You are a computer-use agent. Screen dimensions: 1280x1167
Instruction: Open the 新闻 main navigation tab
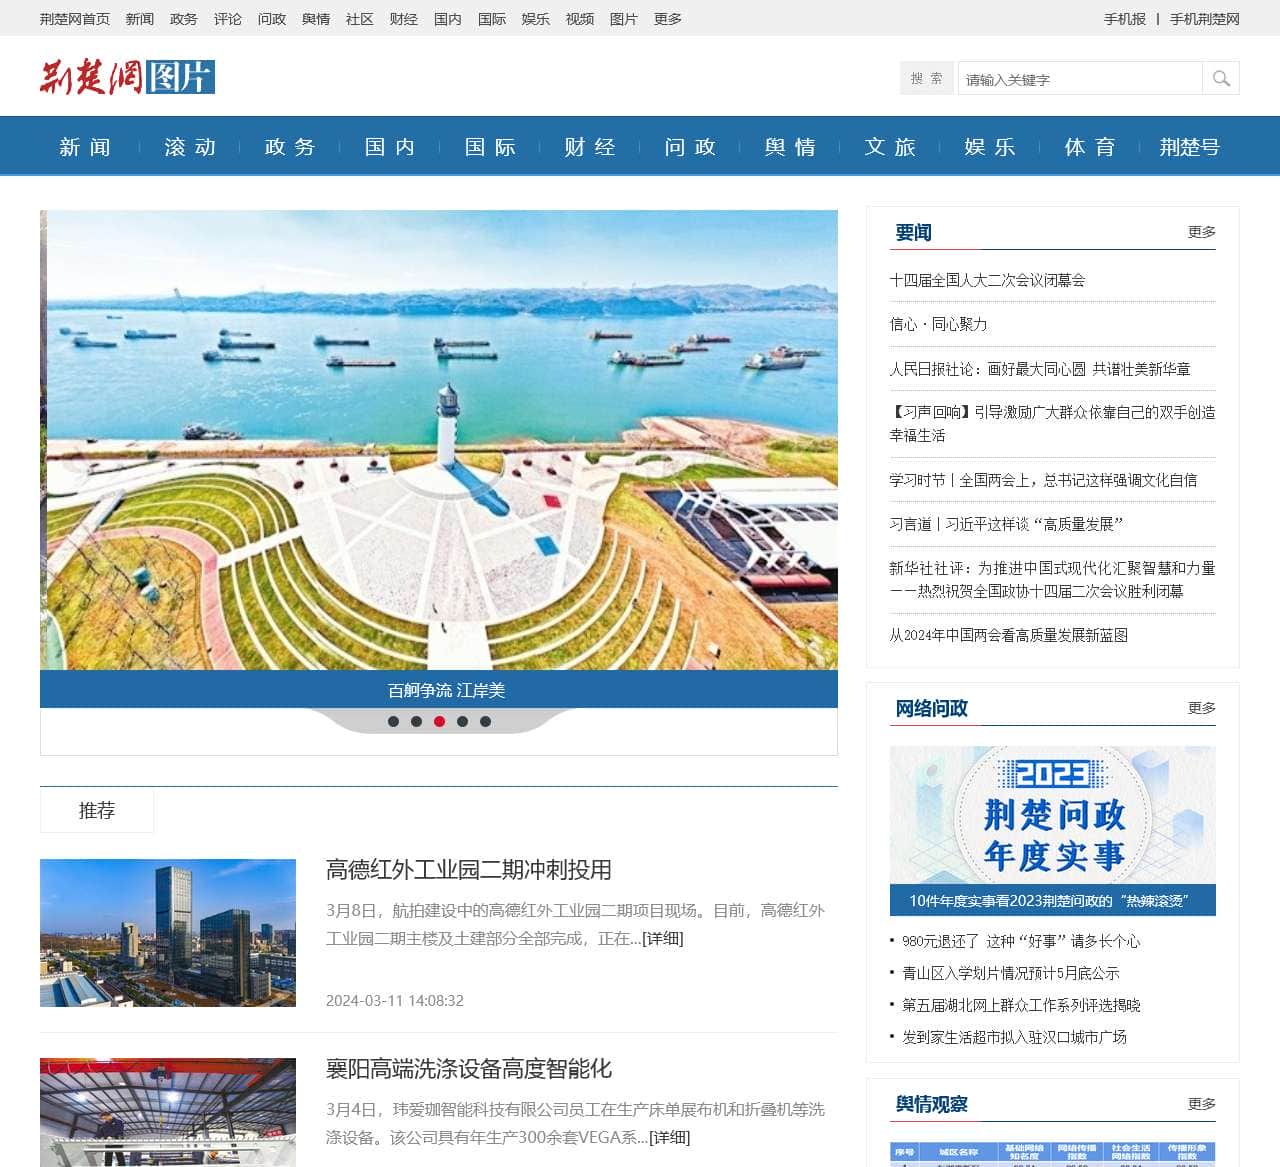85,147
